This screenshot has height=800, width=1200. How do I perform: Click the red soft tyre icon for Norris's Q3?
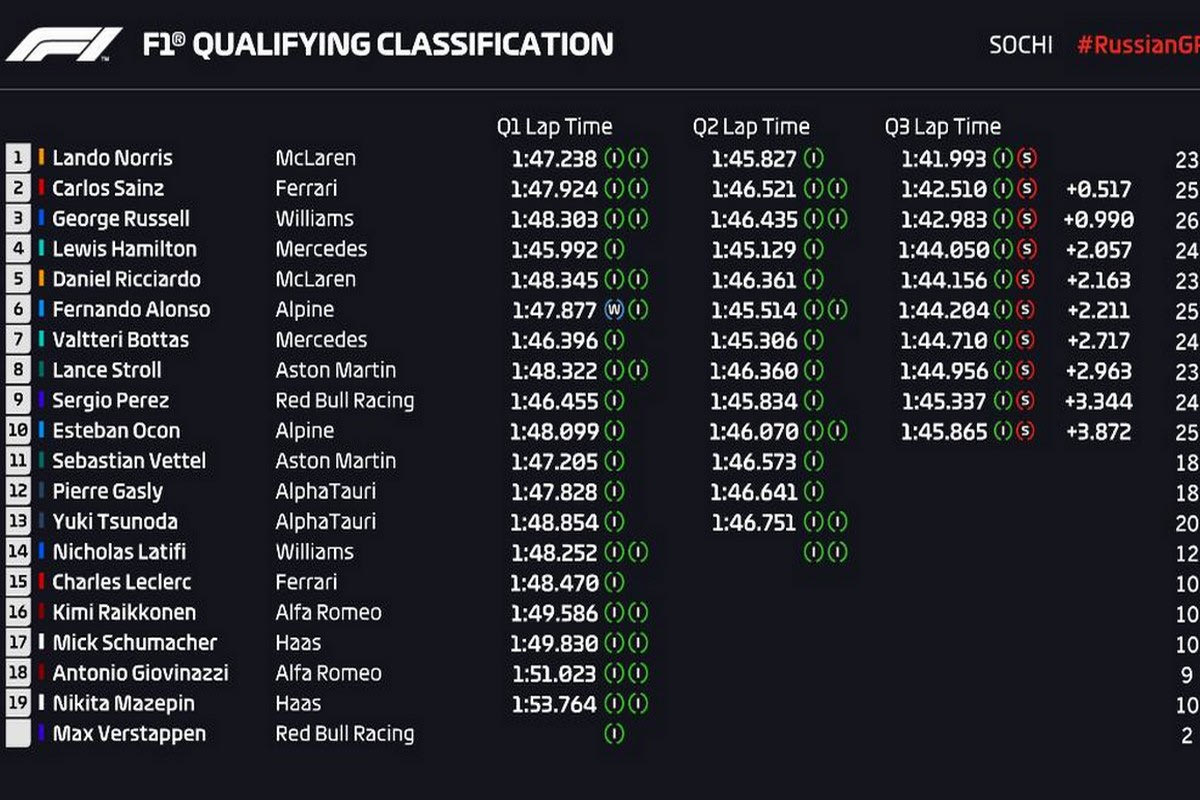(x=1026, y=158)
